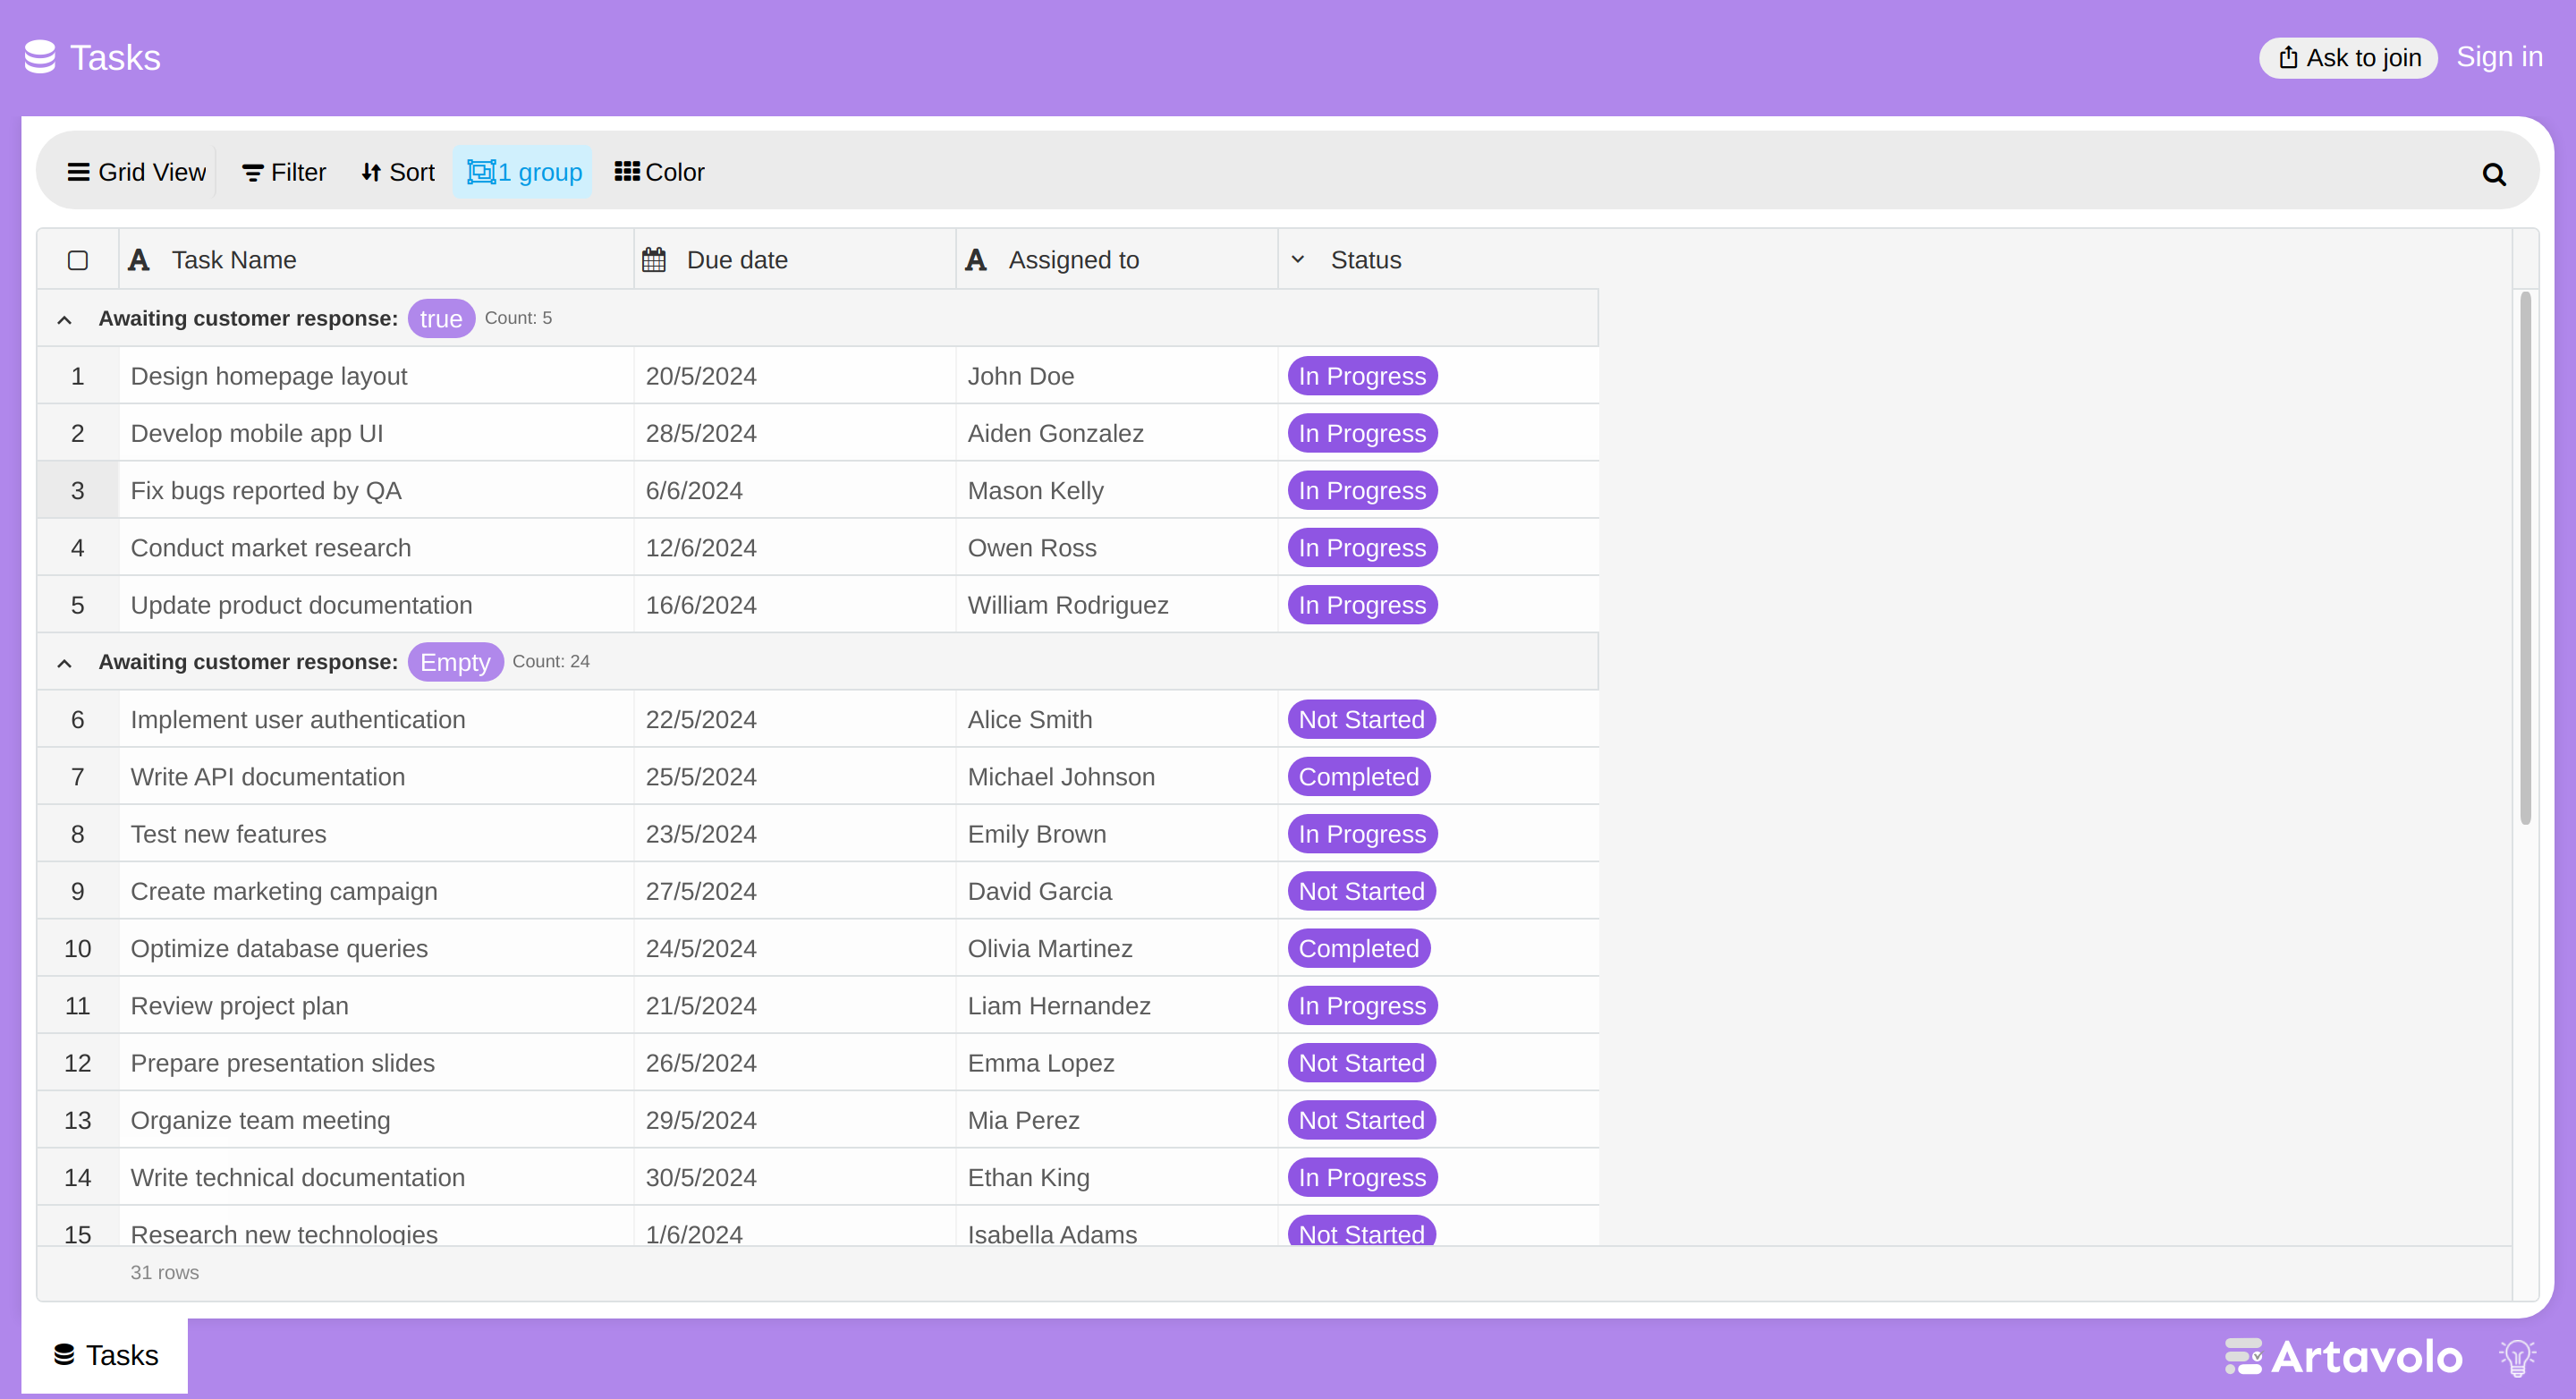Click the calendar icon in Due date header
The width and height of the screenshot is (2576, 1399).
click(x=654, y=260)
